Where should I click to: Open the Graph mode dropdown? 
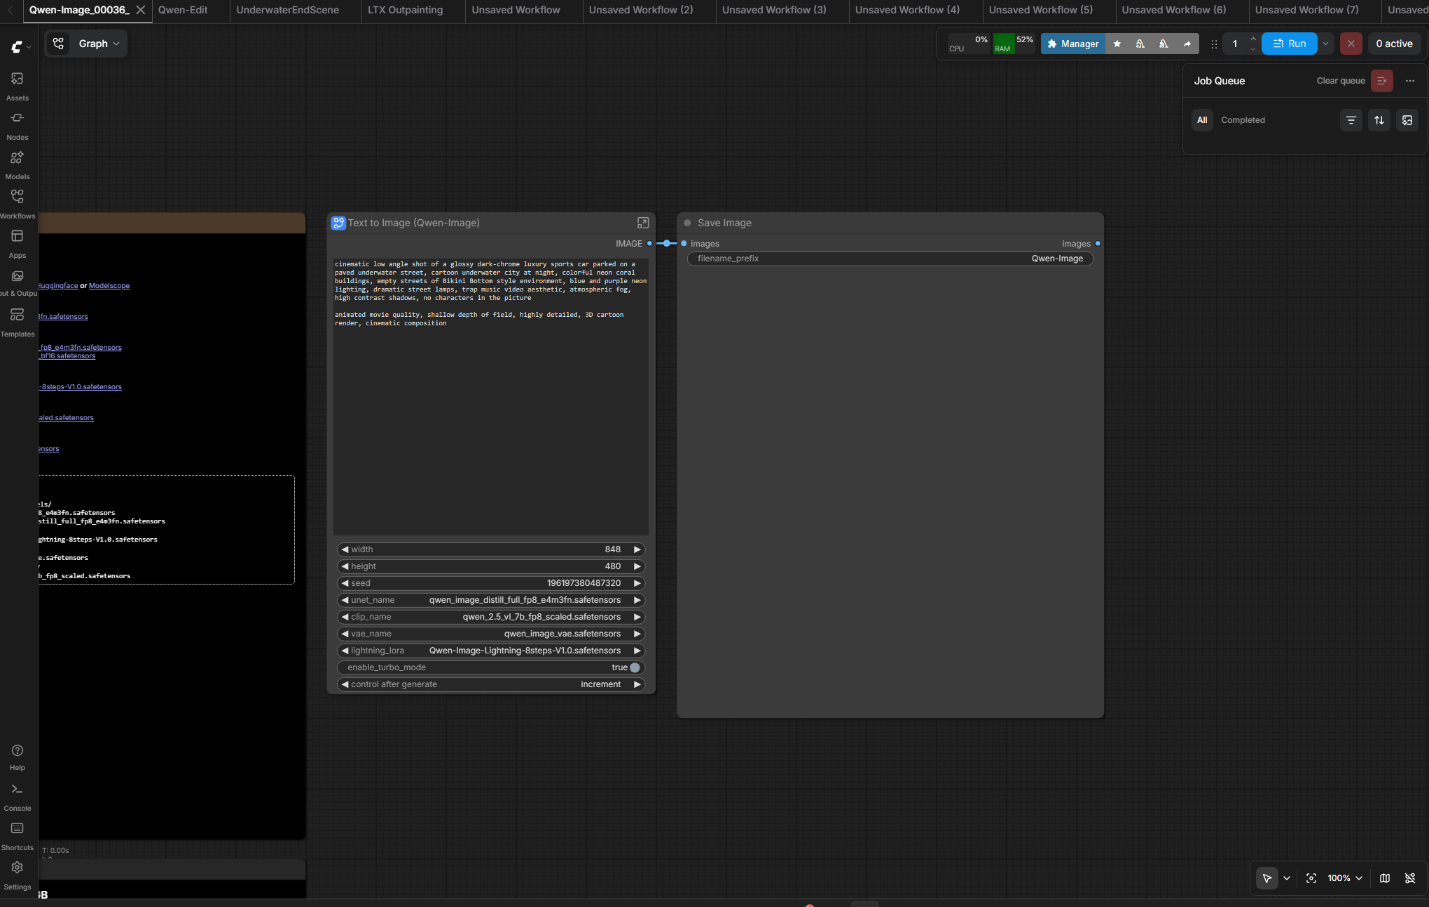[x=87, y=44]
